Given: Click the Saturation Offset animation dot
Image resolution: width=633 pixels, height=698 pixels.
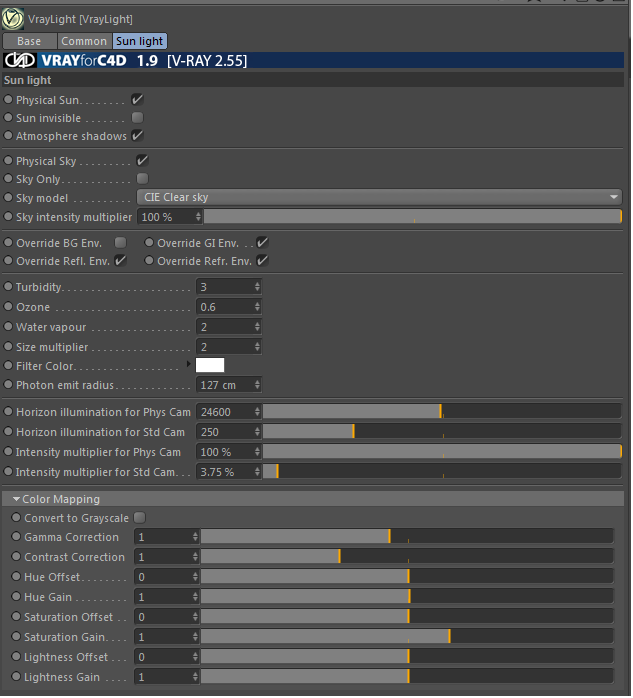Looking at the screenshot, I should pyautogui.click(x=16, y=616).
